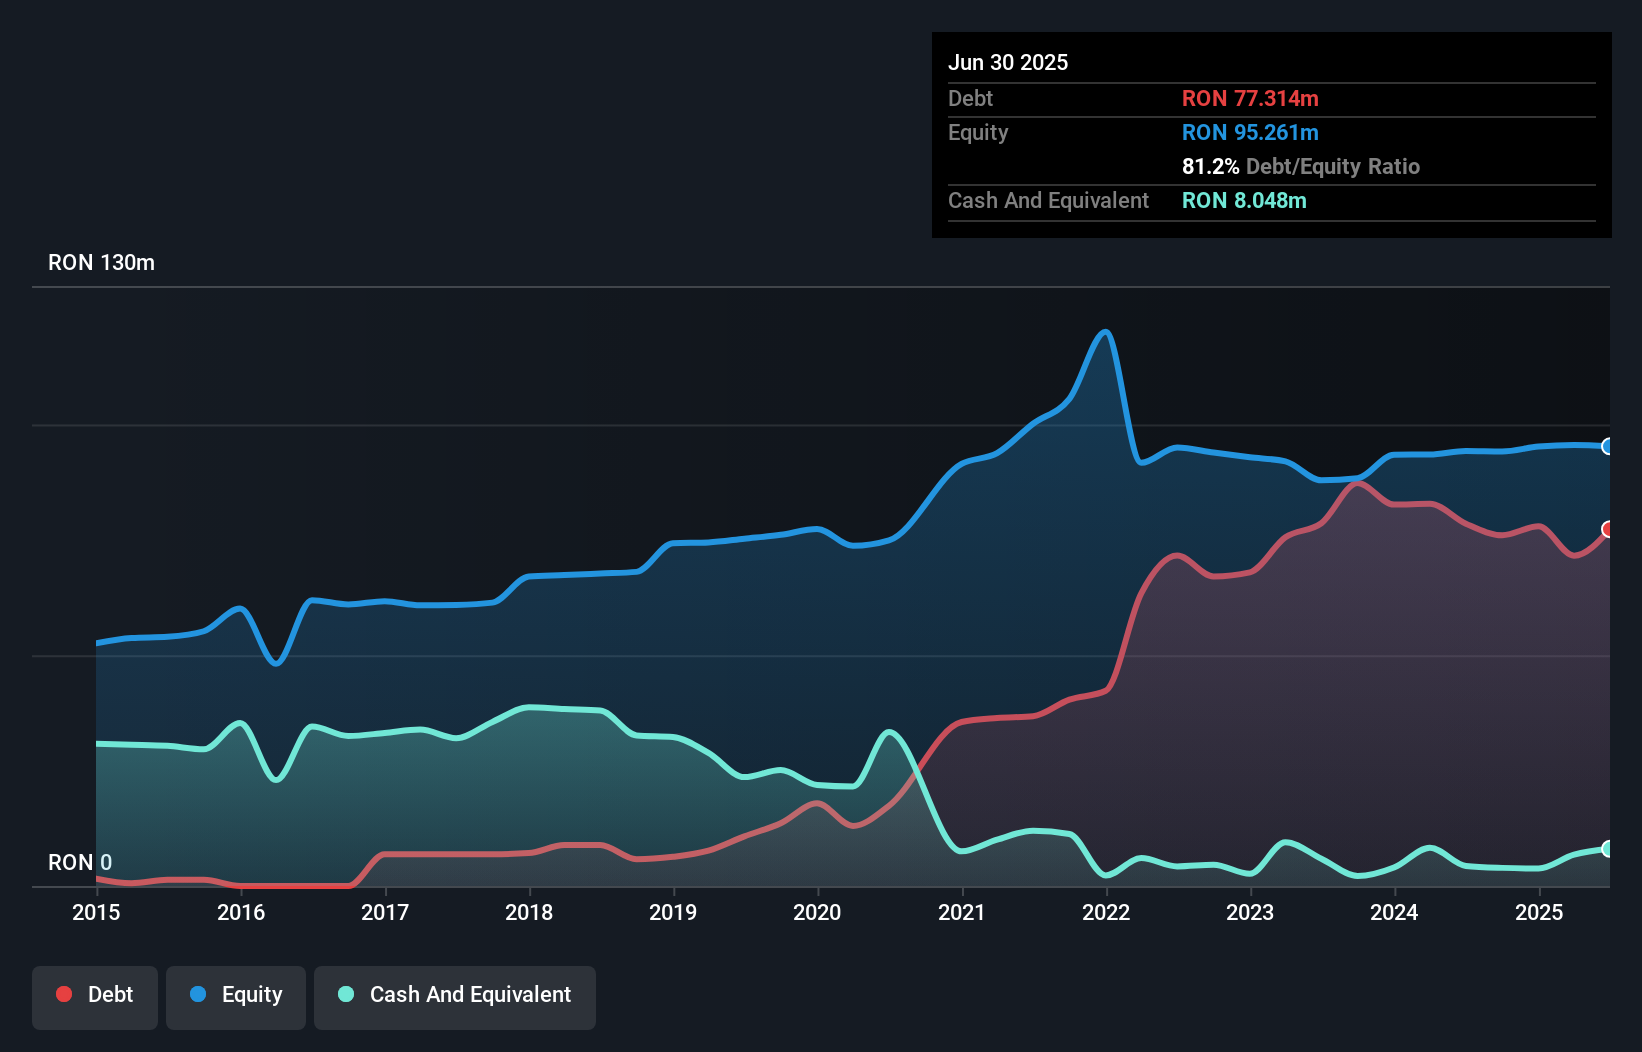Click the 2019 x-axis label

673,912
